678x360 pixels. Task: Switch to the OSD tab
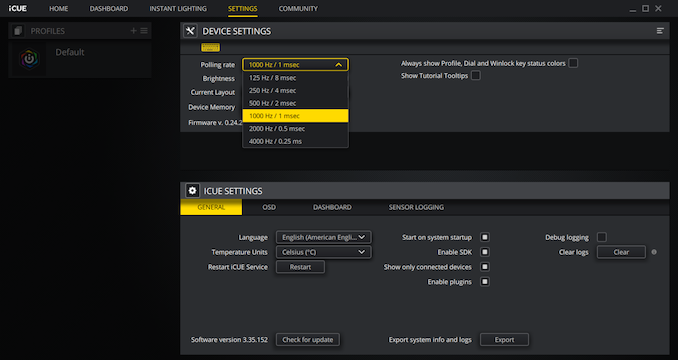pos(269,207)
